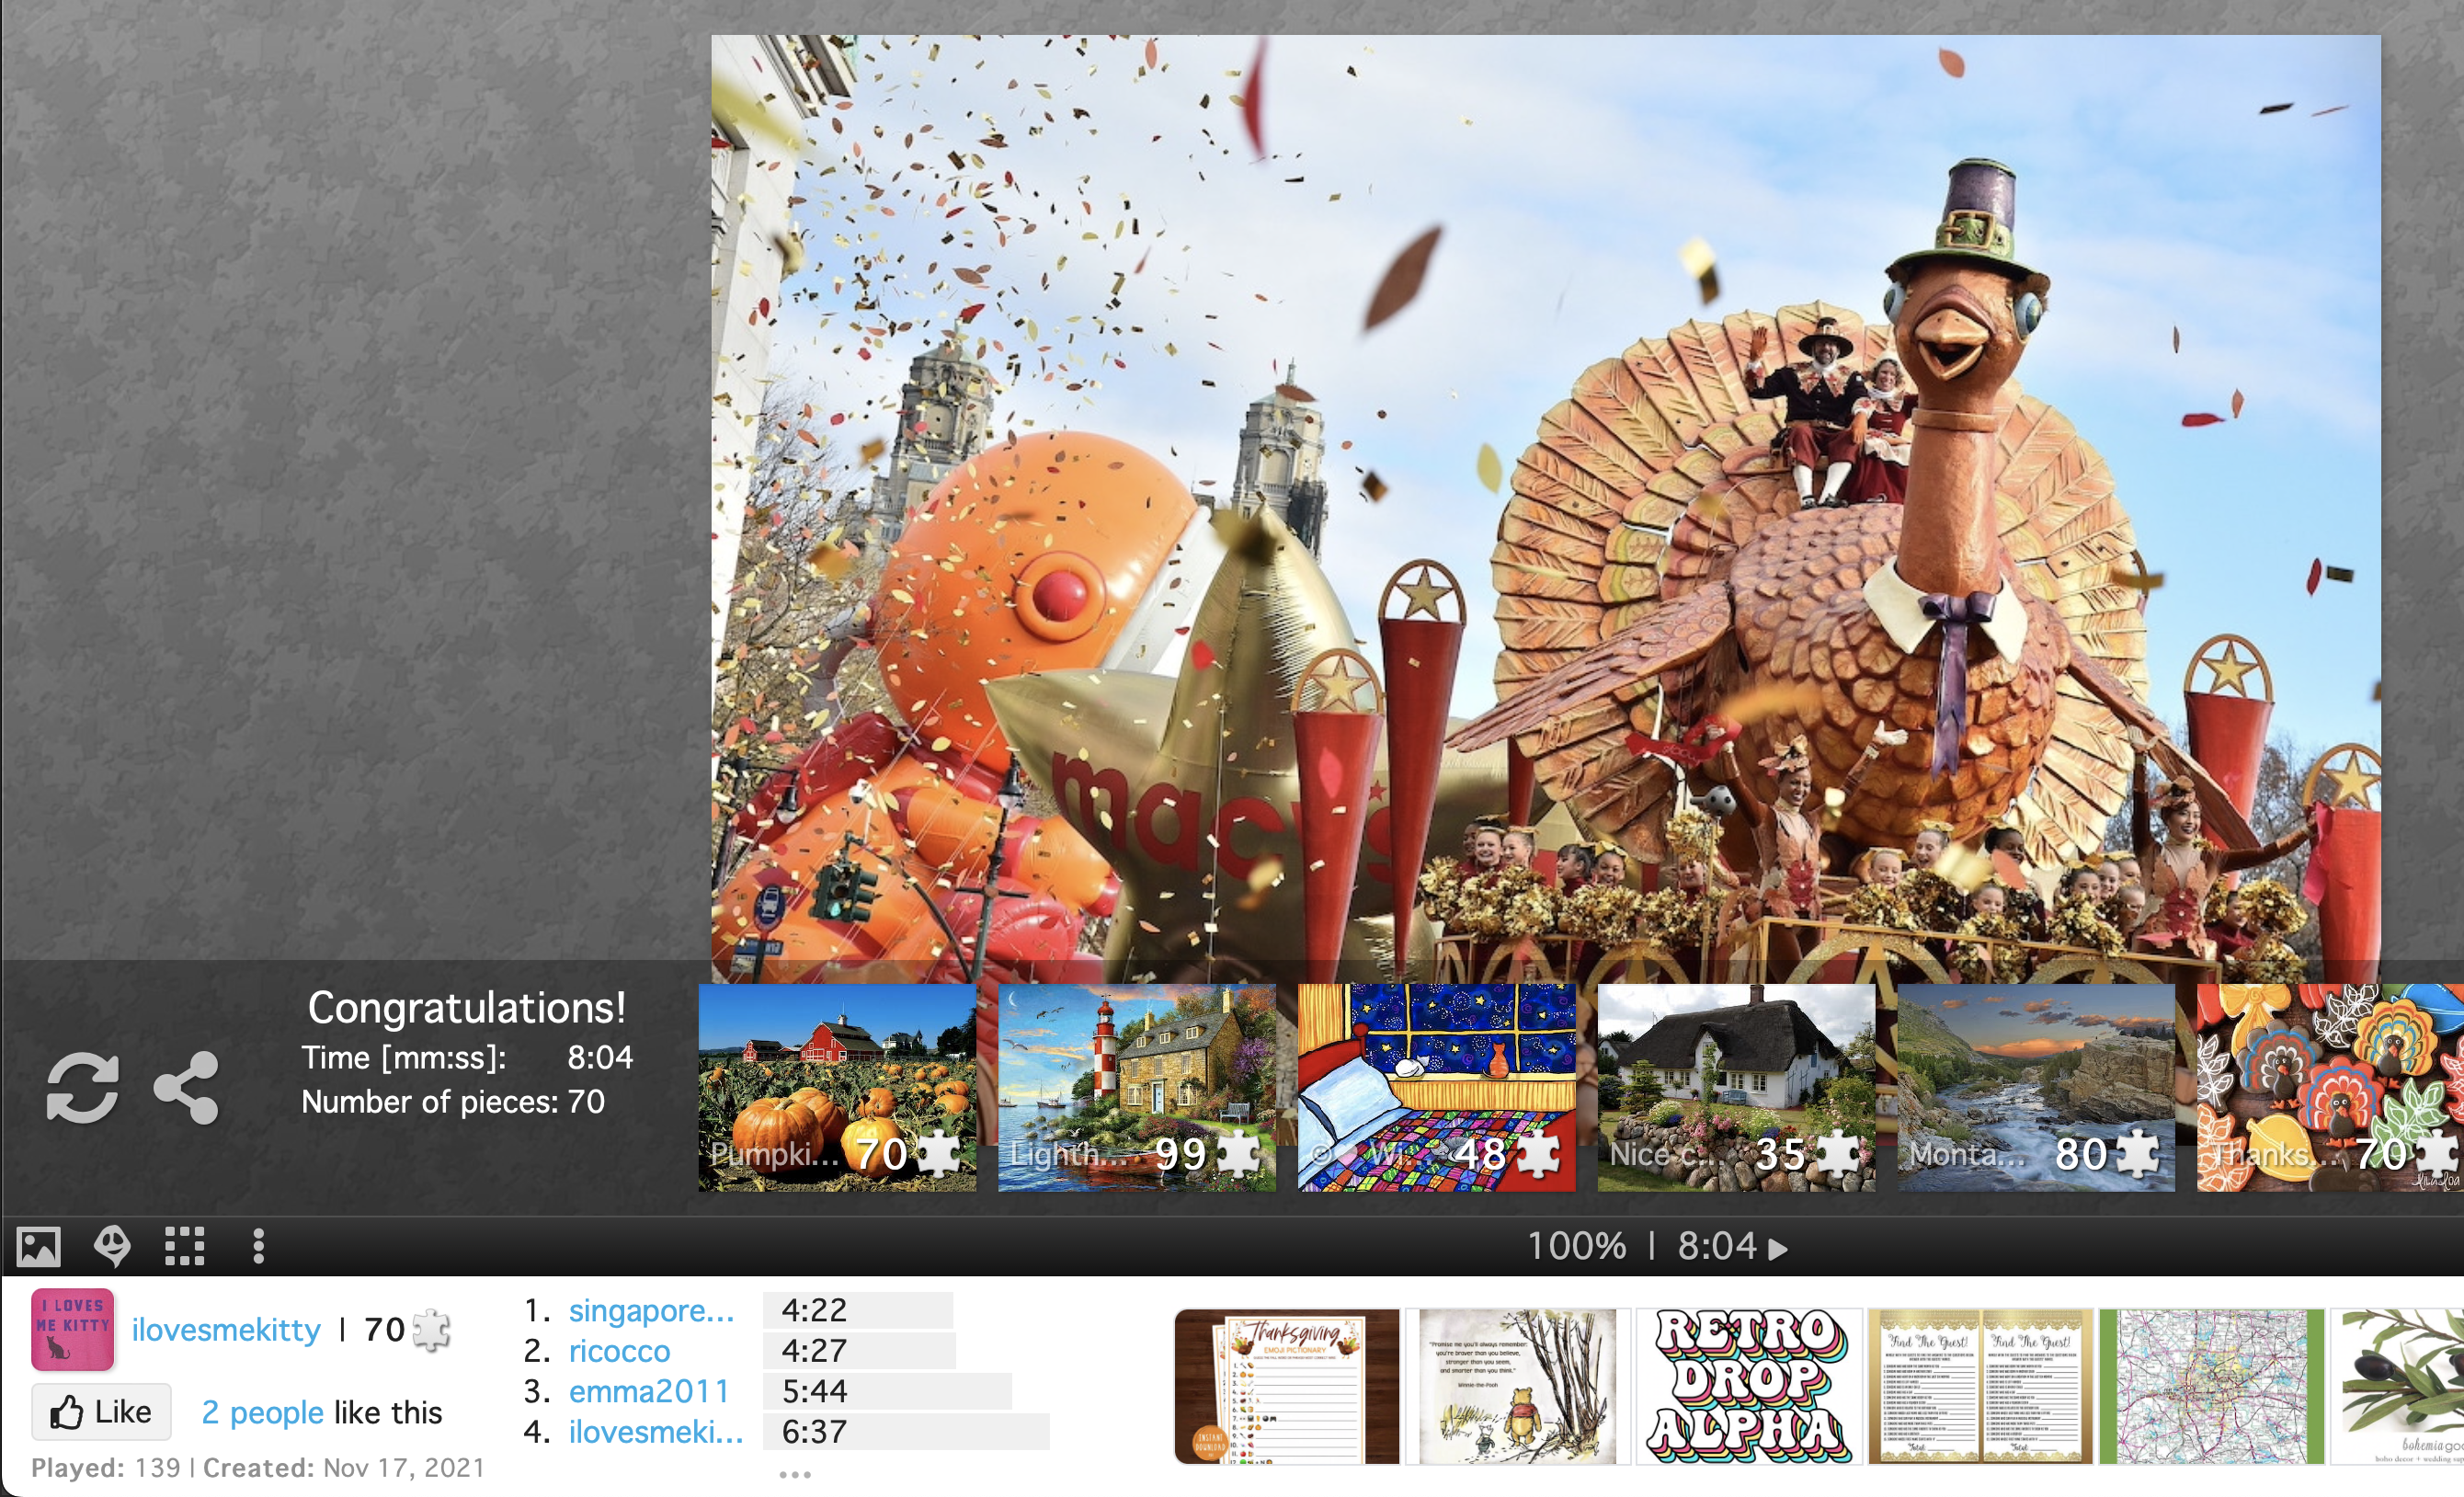2464x1497 pixels.
Task: Open ricocco's leaderboard profile
Action: [x=619, y=1351]
